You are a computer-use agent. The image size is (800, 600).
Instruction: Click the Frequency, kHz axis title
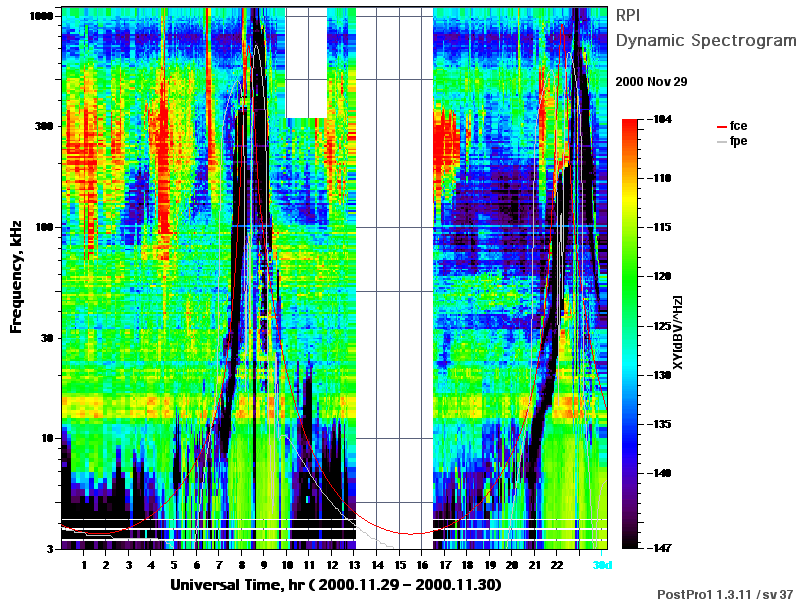16,277
